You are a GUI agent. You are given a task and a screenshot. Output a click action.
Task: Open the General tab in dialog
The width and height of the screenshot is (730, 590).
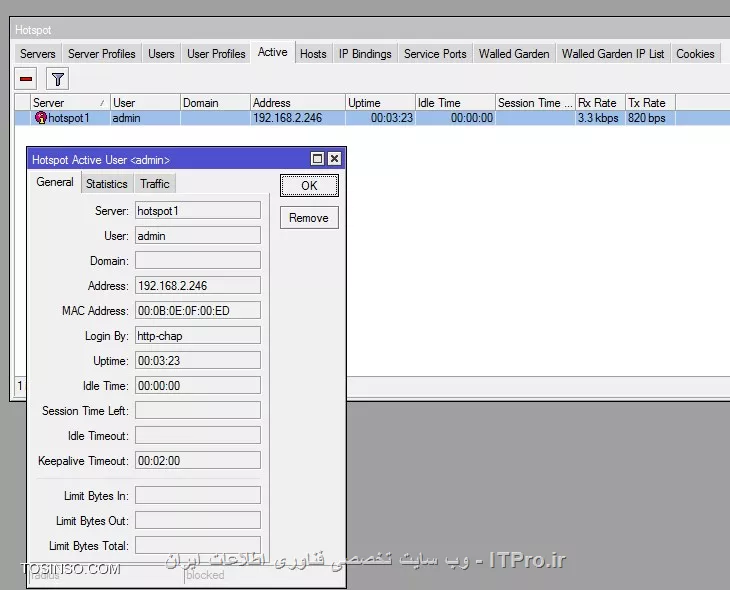(x=55, y=182)
